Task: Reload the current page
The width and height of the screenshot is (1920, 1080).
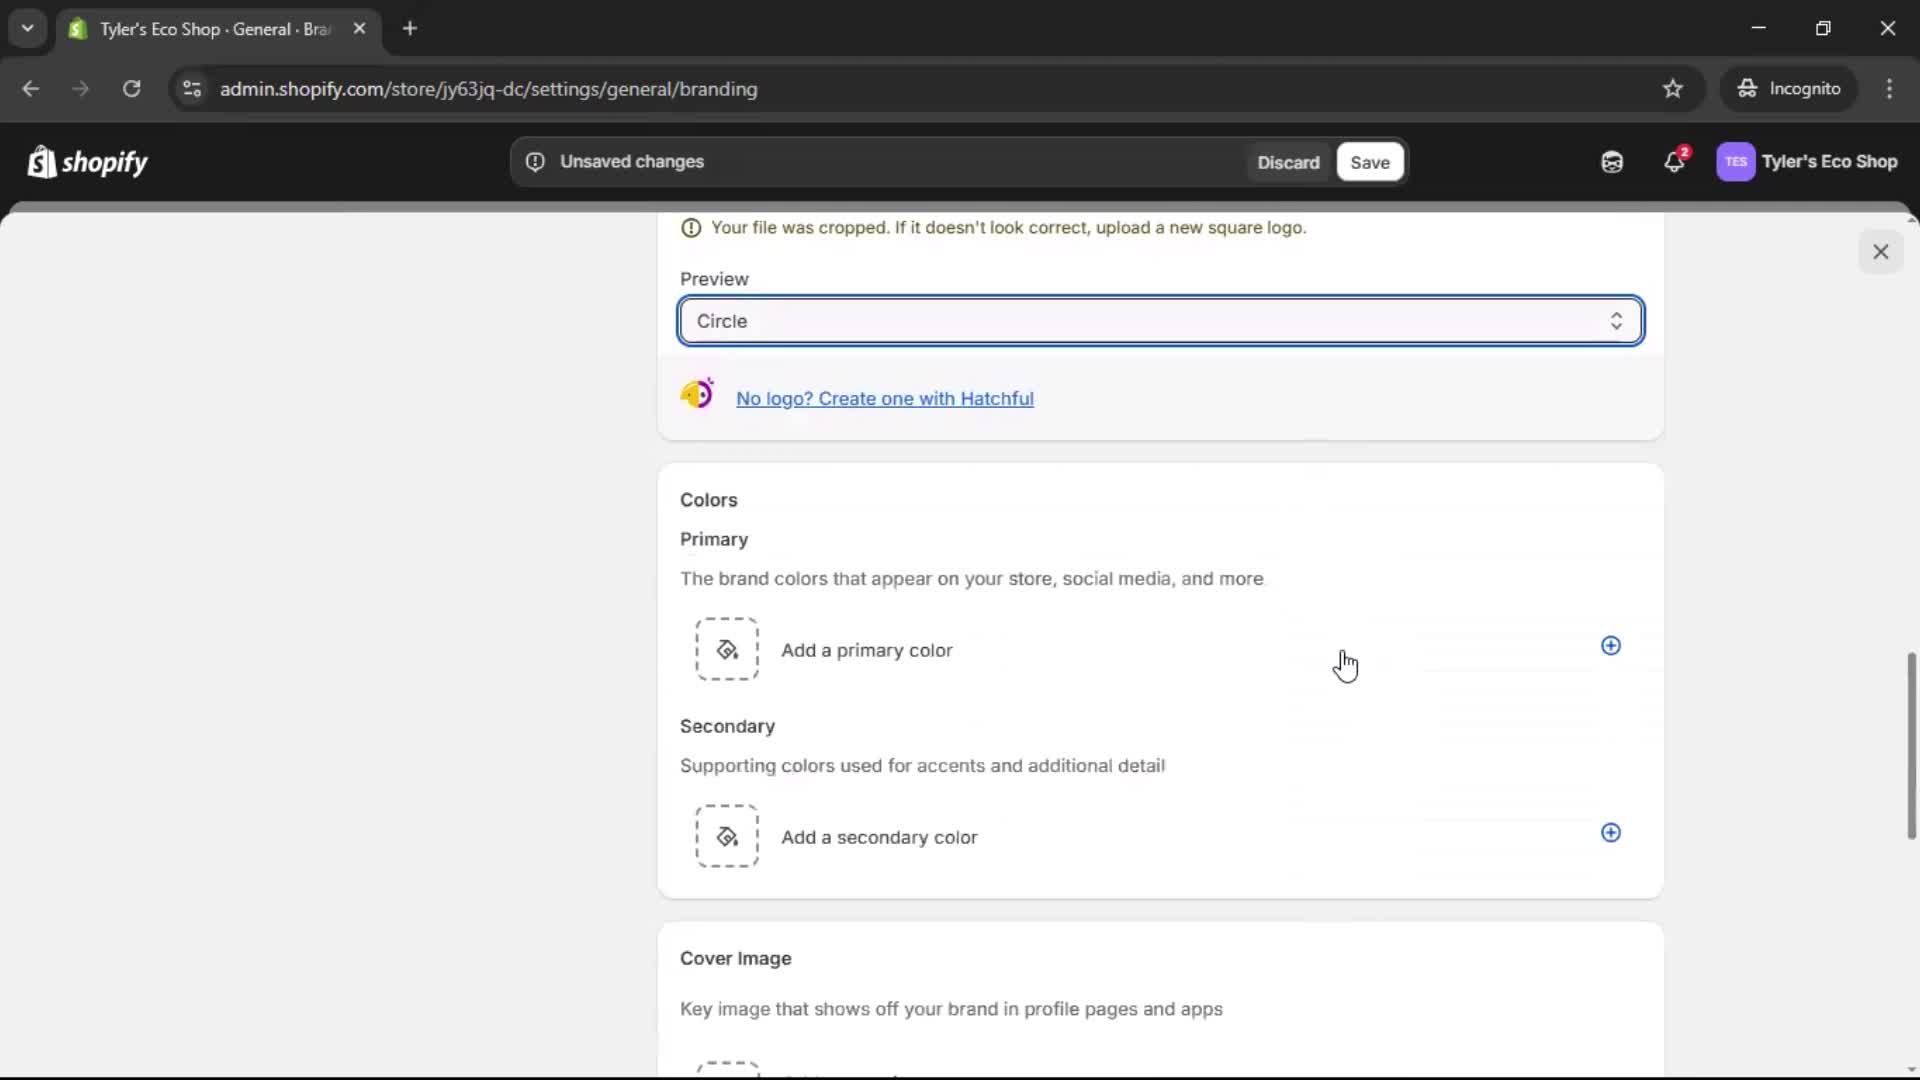Action: [x=131, y=89]
